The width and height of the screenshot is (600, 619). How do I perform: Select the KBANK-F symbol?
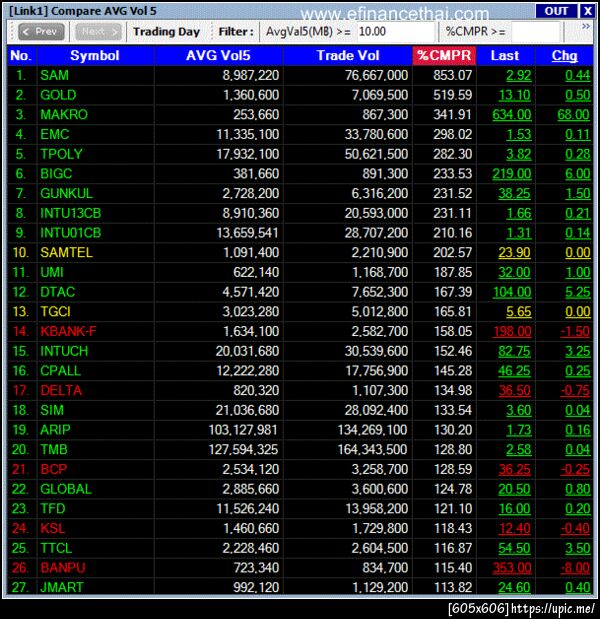68,332
